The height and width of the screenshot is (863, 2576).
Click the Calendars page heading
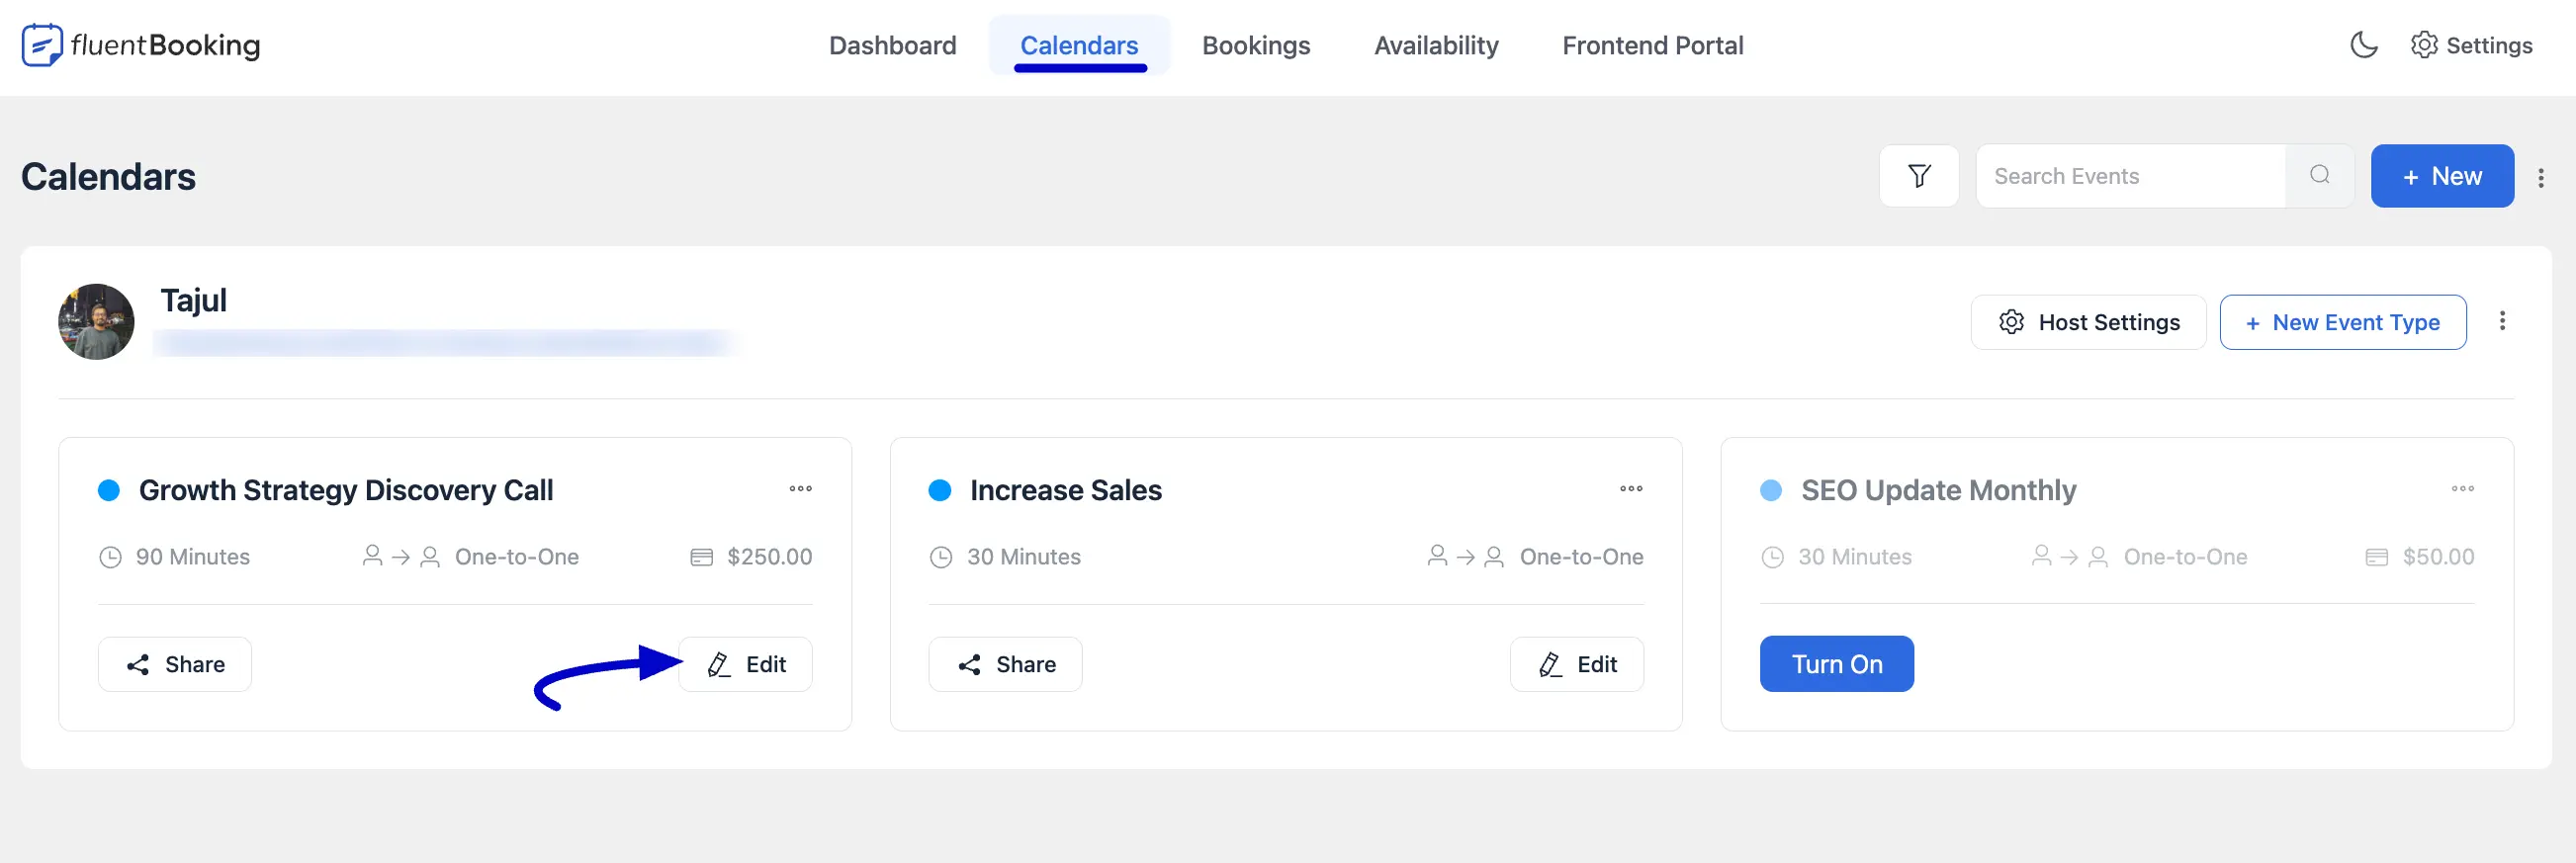pyautogui.click(x=108, y=177)
